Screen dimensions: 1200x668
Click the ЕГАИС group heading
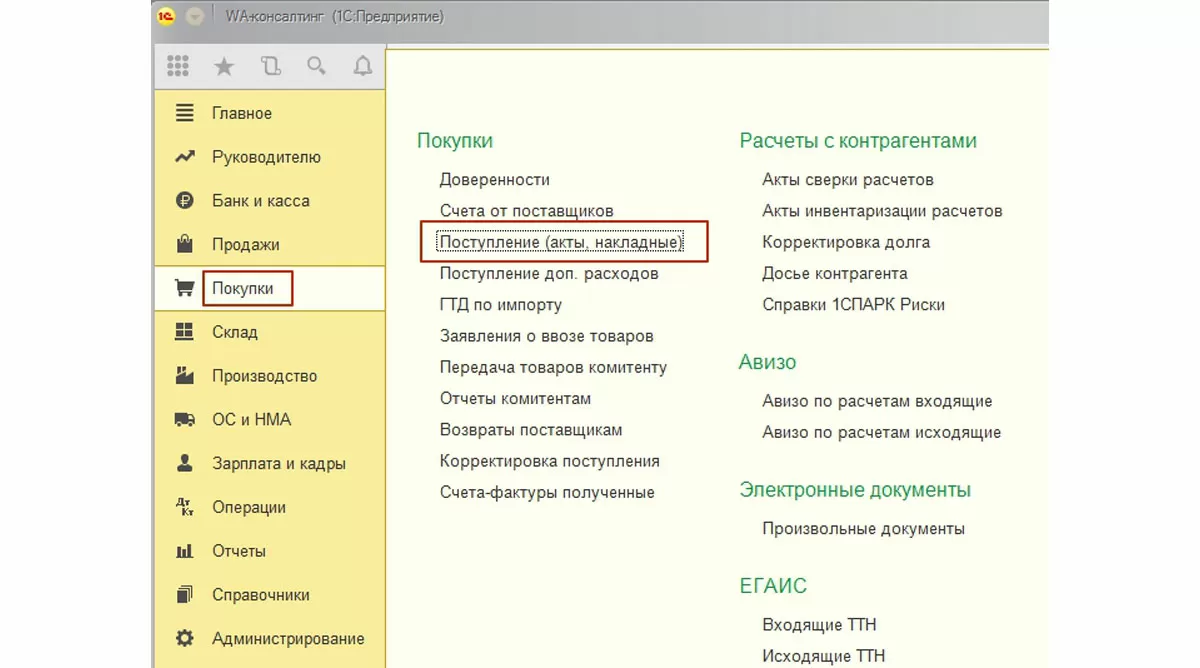[x=773, y=586]
